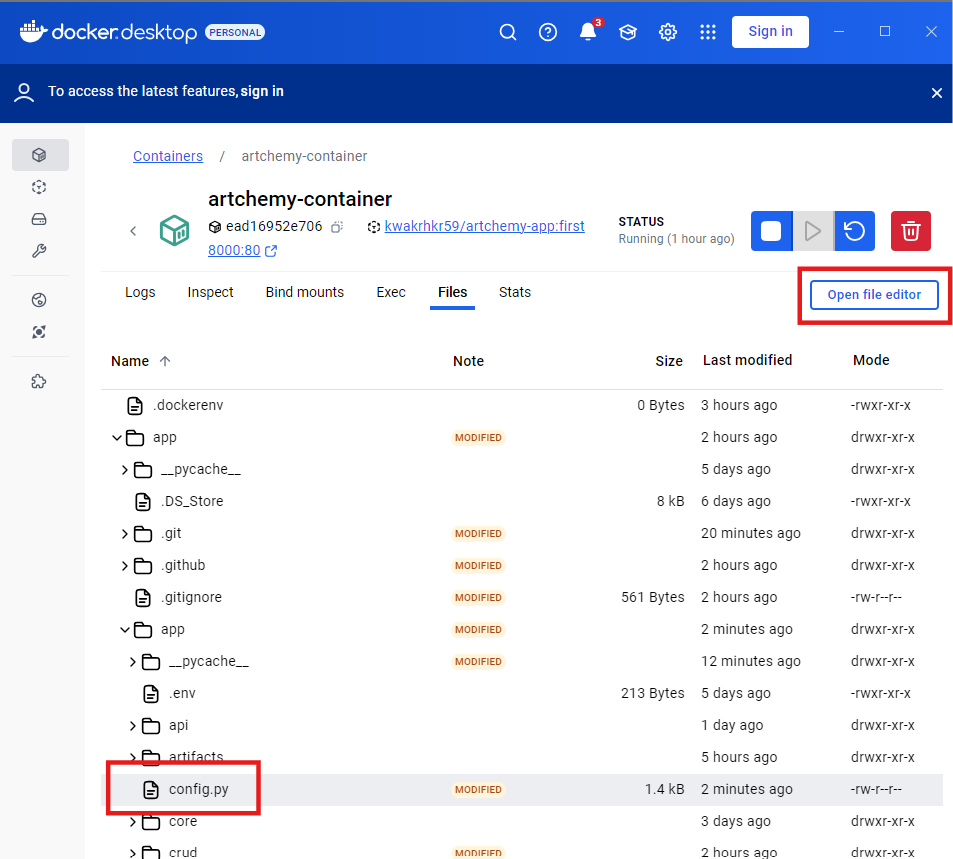The image size is (953, 859).
Task: Open the search icon in header
Action: pyautogui.click(x=507, y=32)
